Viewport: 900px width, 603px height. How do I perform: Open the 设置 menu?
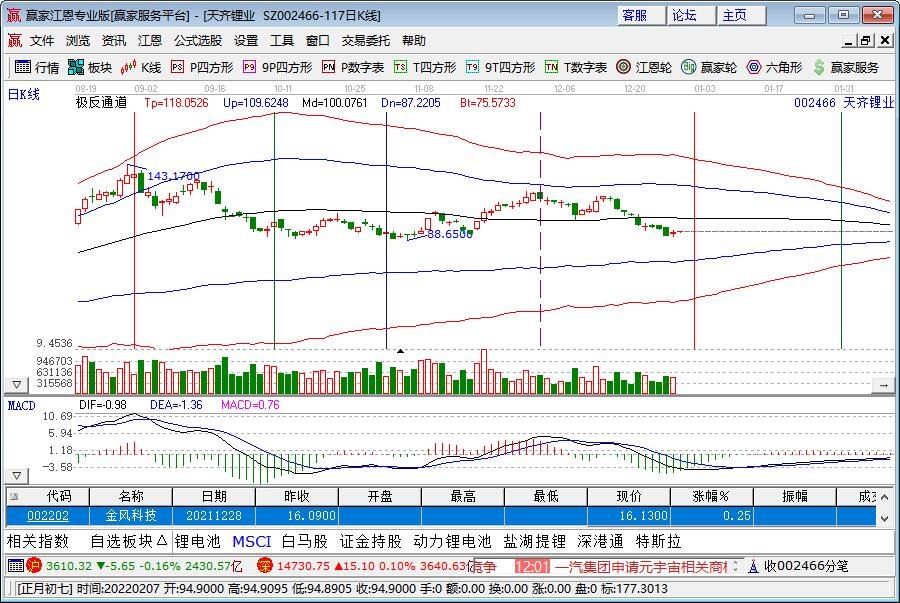246,40
